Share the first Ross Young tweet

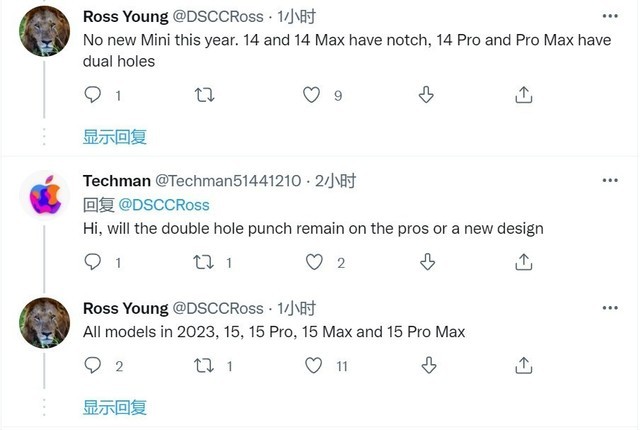coord(523,95)
